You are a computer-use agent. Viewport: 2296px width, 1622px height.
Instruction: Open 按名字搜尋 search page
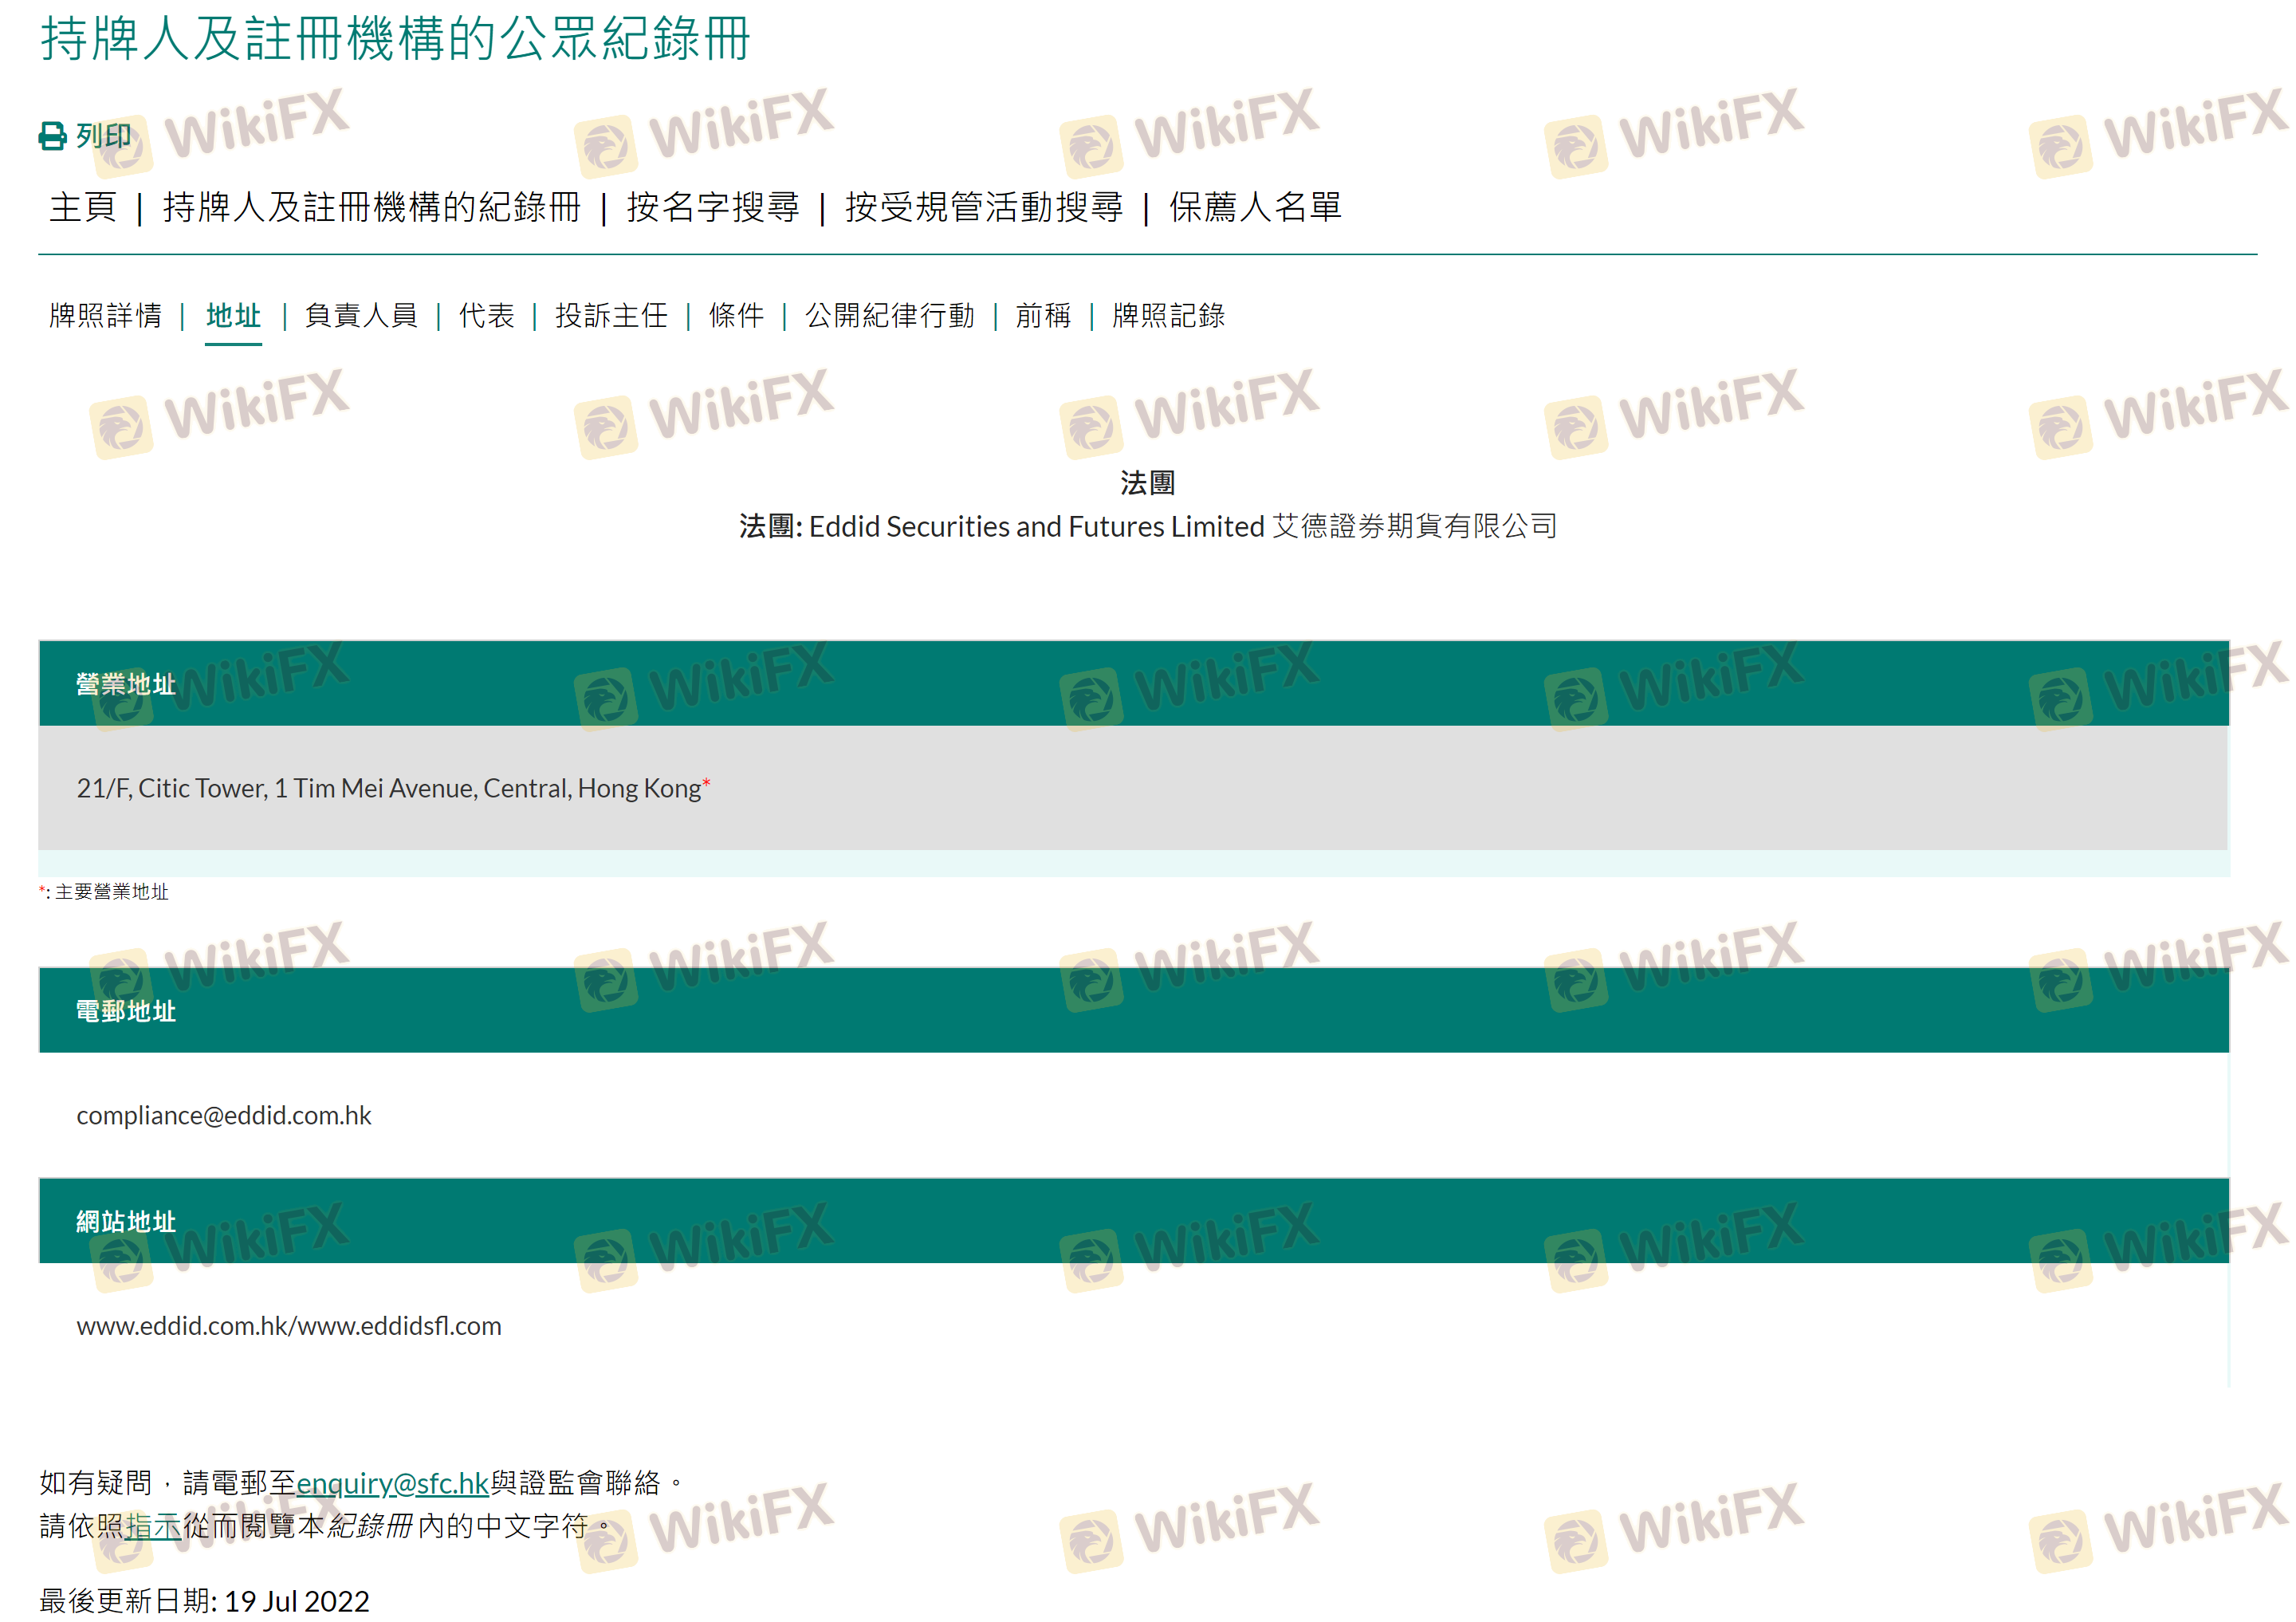712,208
